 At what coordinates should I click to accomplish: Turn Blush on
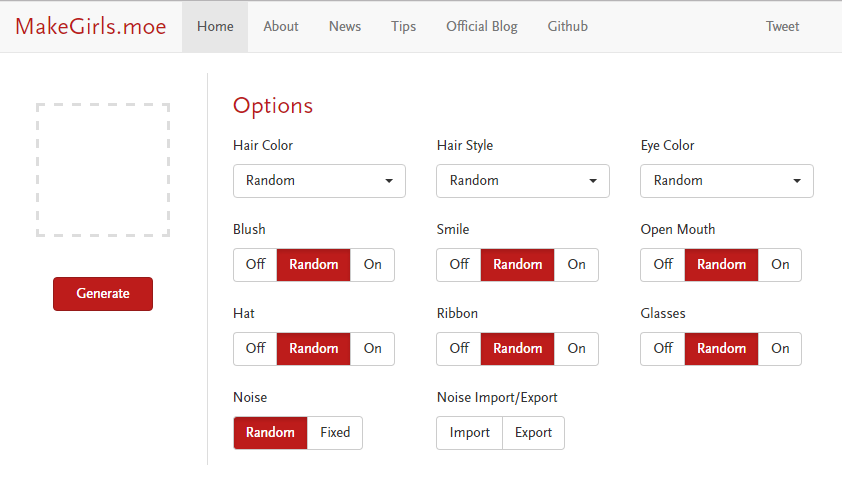[373, 265]
